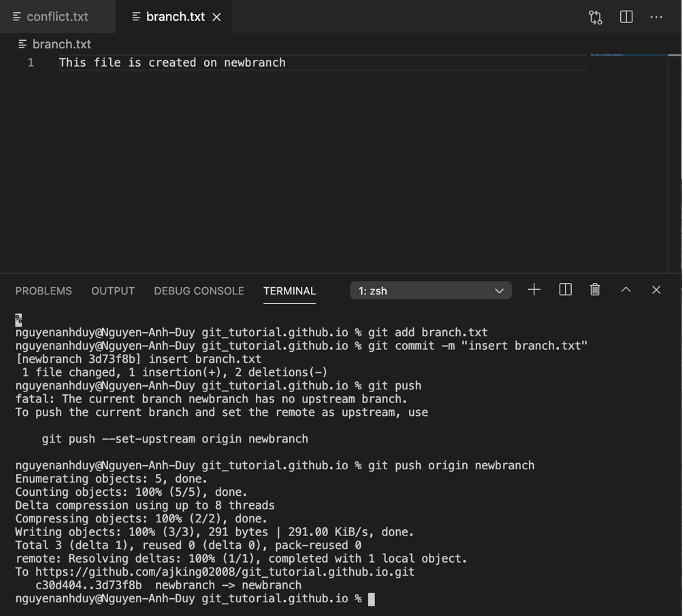Switch to the OUTPUT panel tab

point(113,291)
